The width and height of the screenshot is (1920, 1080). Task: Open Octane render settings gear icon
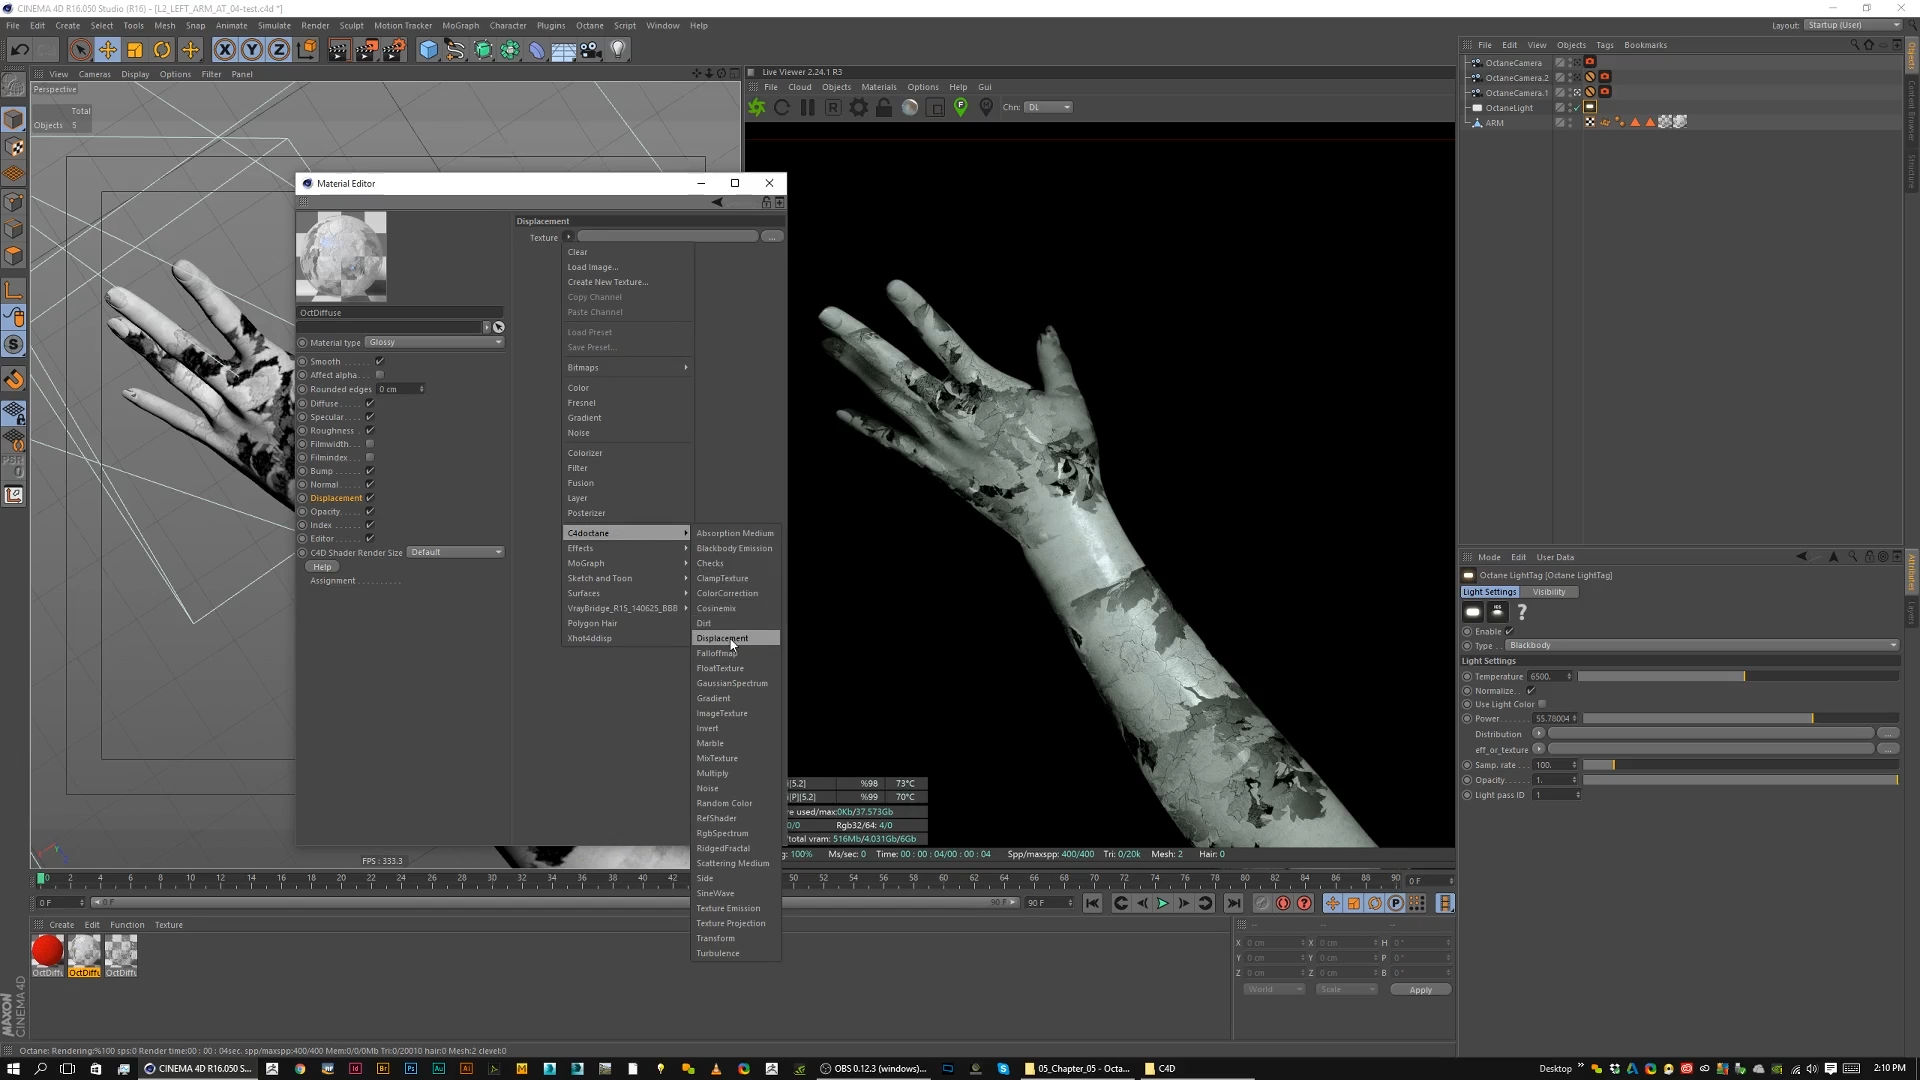pyautogui.click(x=858, y=107)
